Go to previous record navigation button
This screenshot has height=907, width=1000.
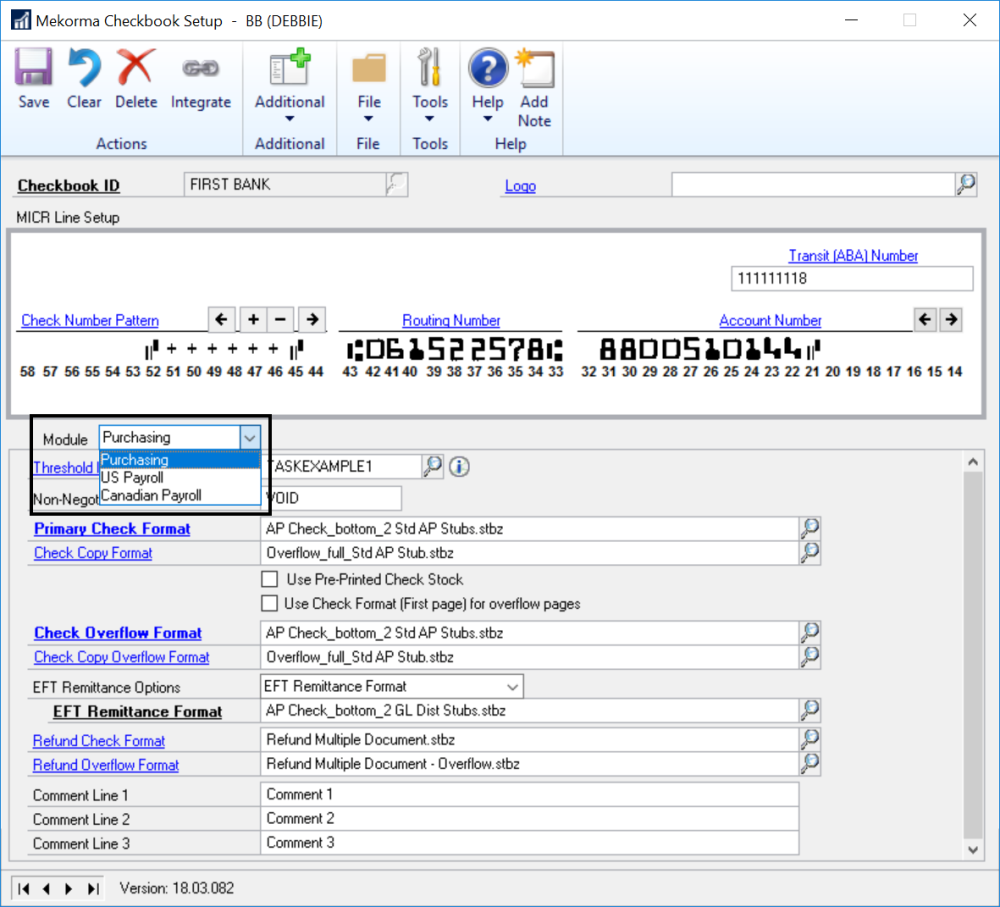coord(46,888)
